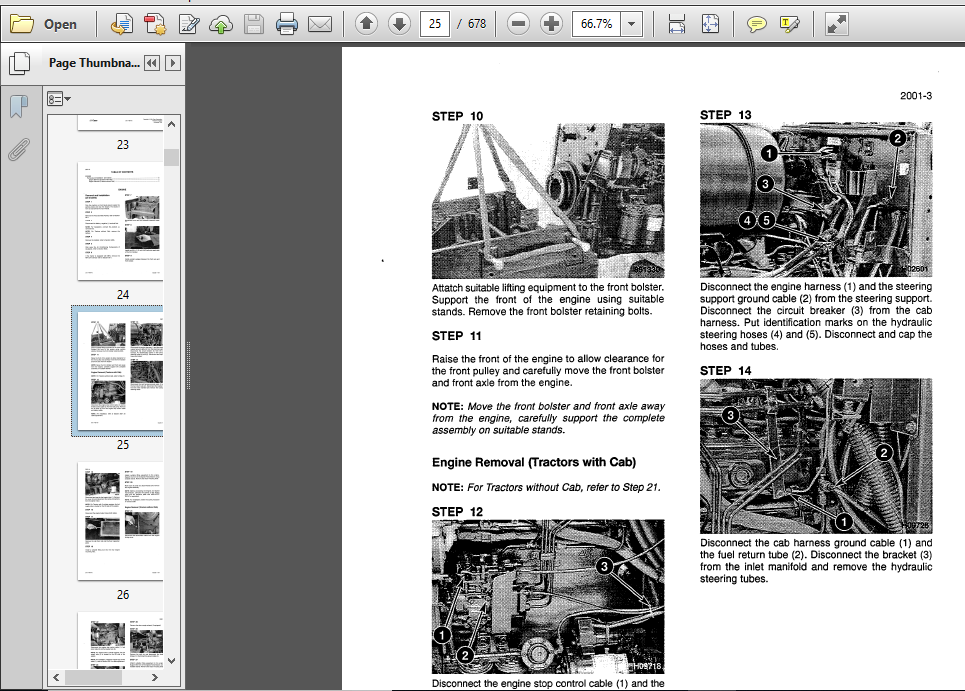965x691 pixels.
Task: Click the 'STEP 10' heading
Action: (457, 116)
